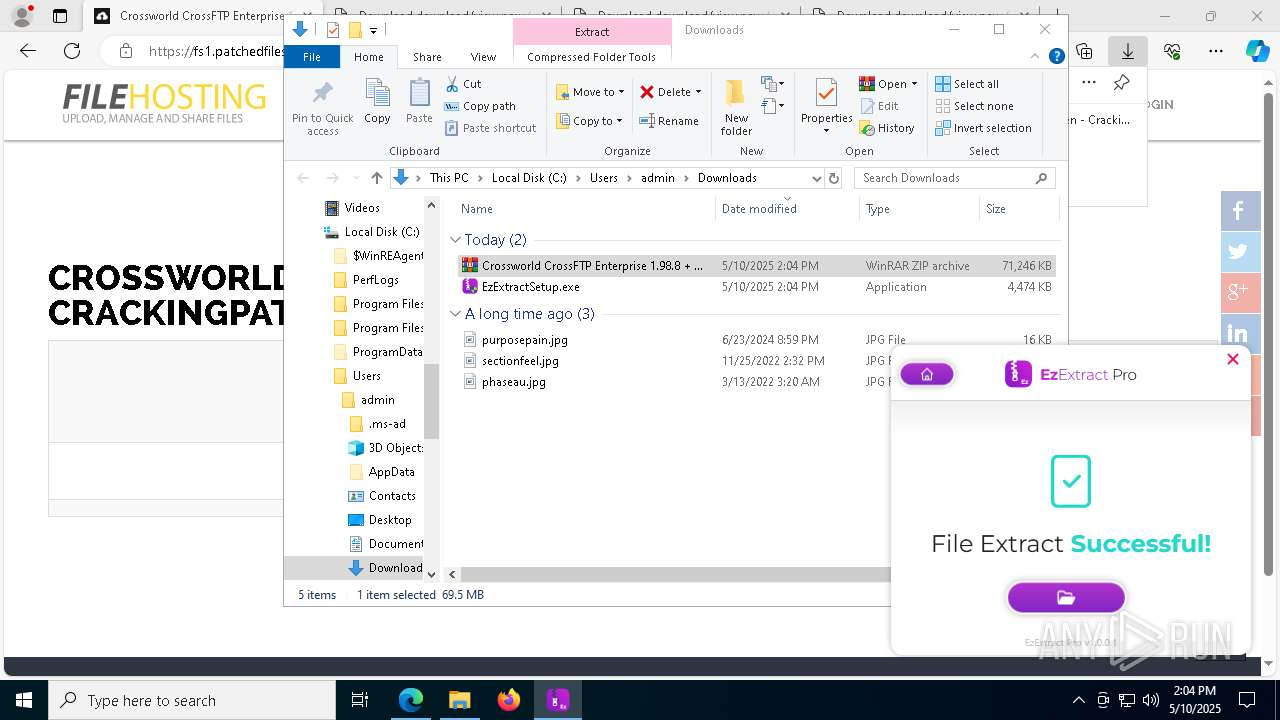Select sectionfeel.jpg file
The width and height of the screenshot is (1280, 720).
tap(756, 361)
